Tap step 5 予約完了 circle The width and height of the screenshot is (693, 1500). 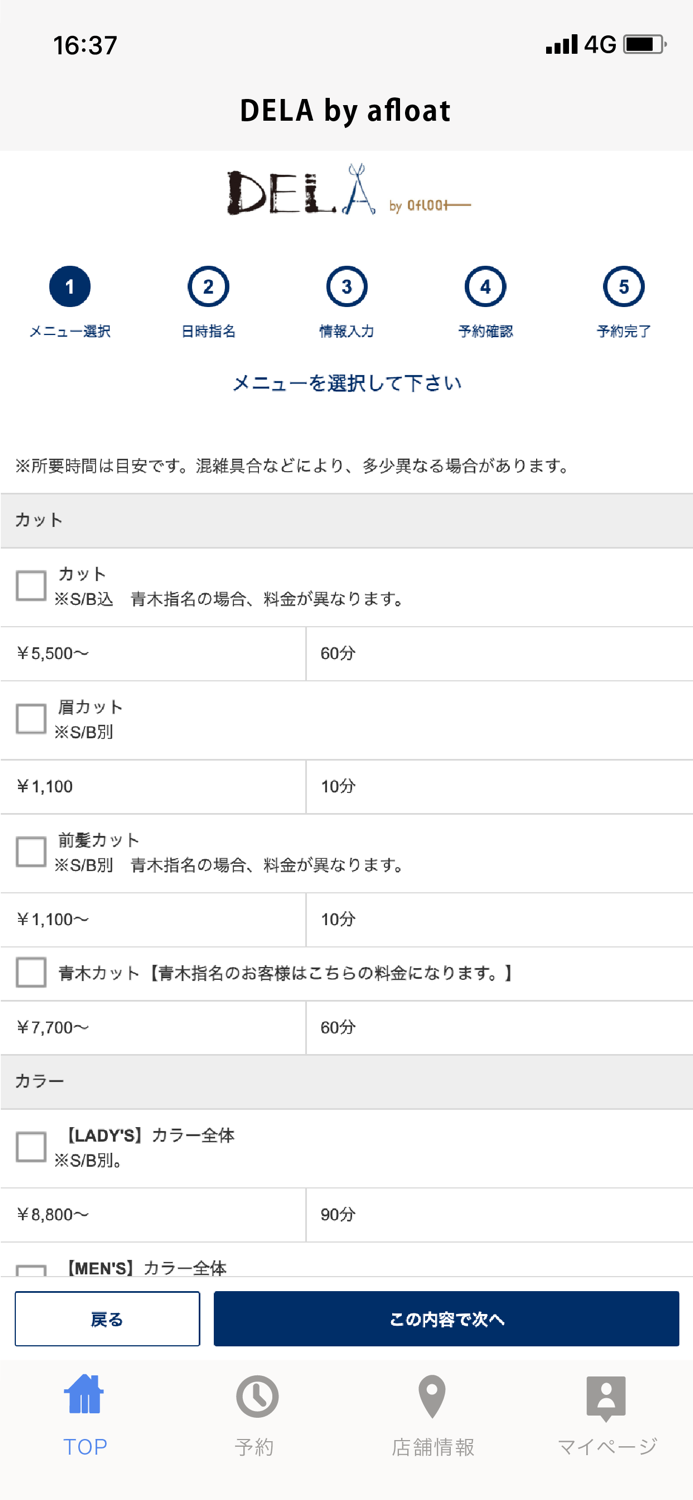tap(623, 288)
